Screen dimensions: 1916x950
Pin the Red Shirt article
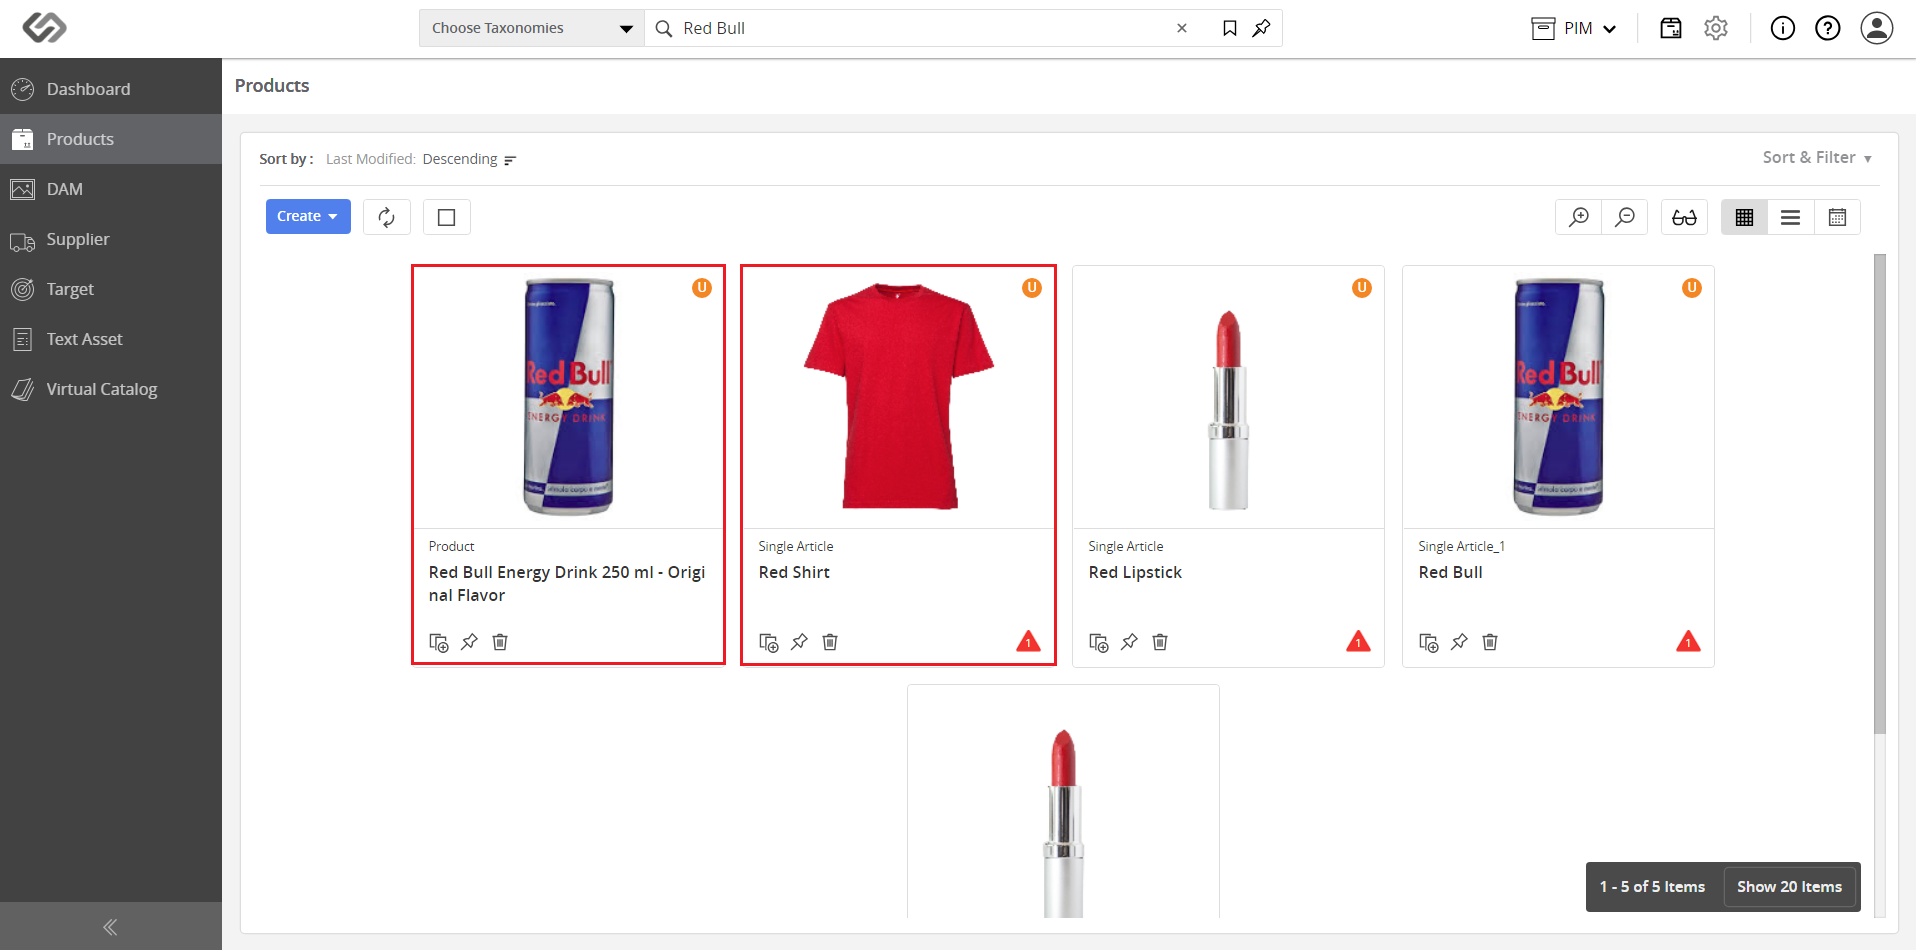coord(799,642)
